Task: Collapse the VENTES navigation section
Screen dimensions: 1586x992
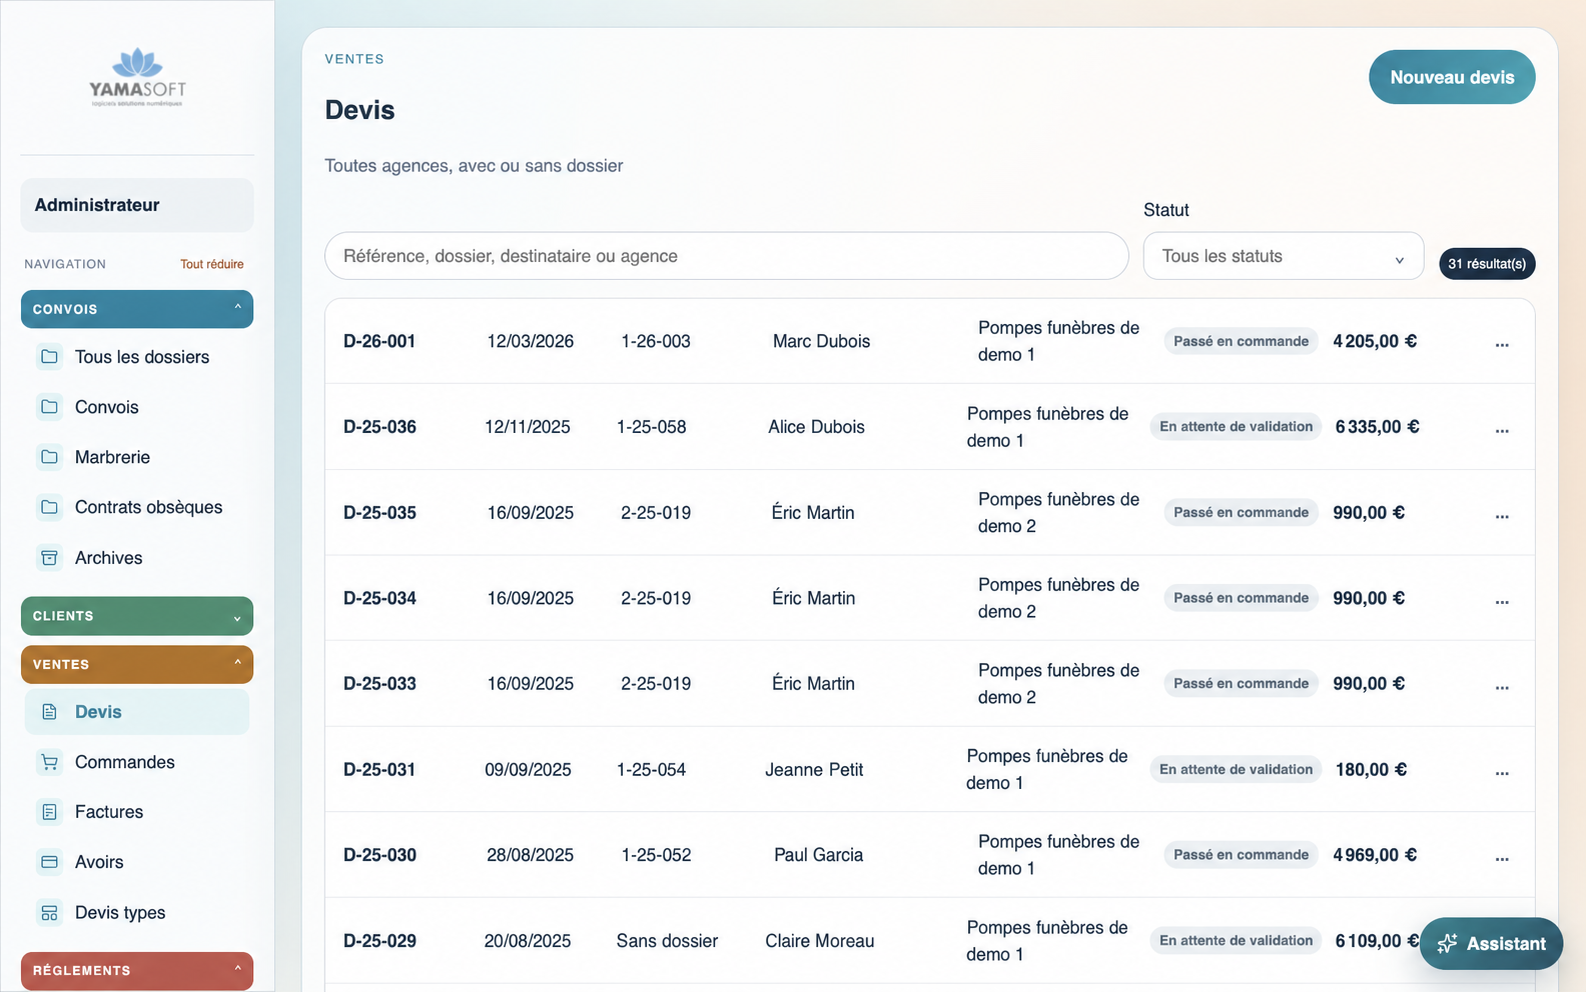Action: coord(137,664)
